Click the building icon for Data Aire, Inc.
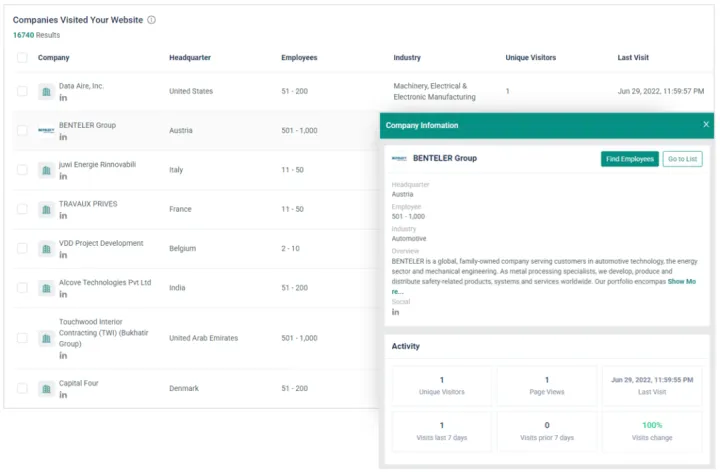The image size is (720, 473). tap(46, 92)
